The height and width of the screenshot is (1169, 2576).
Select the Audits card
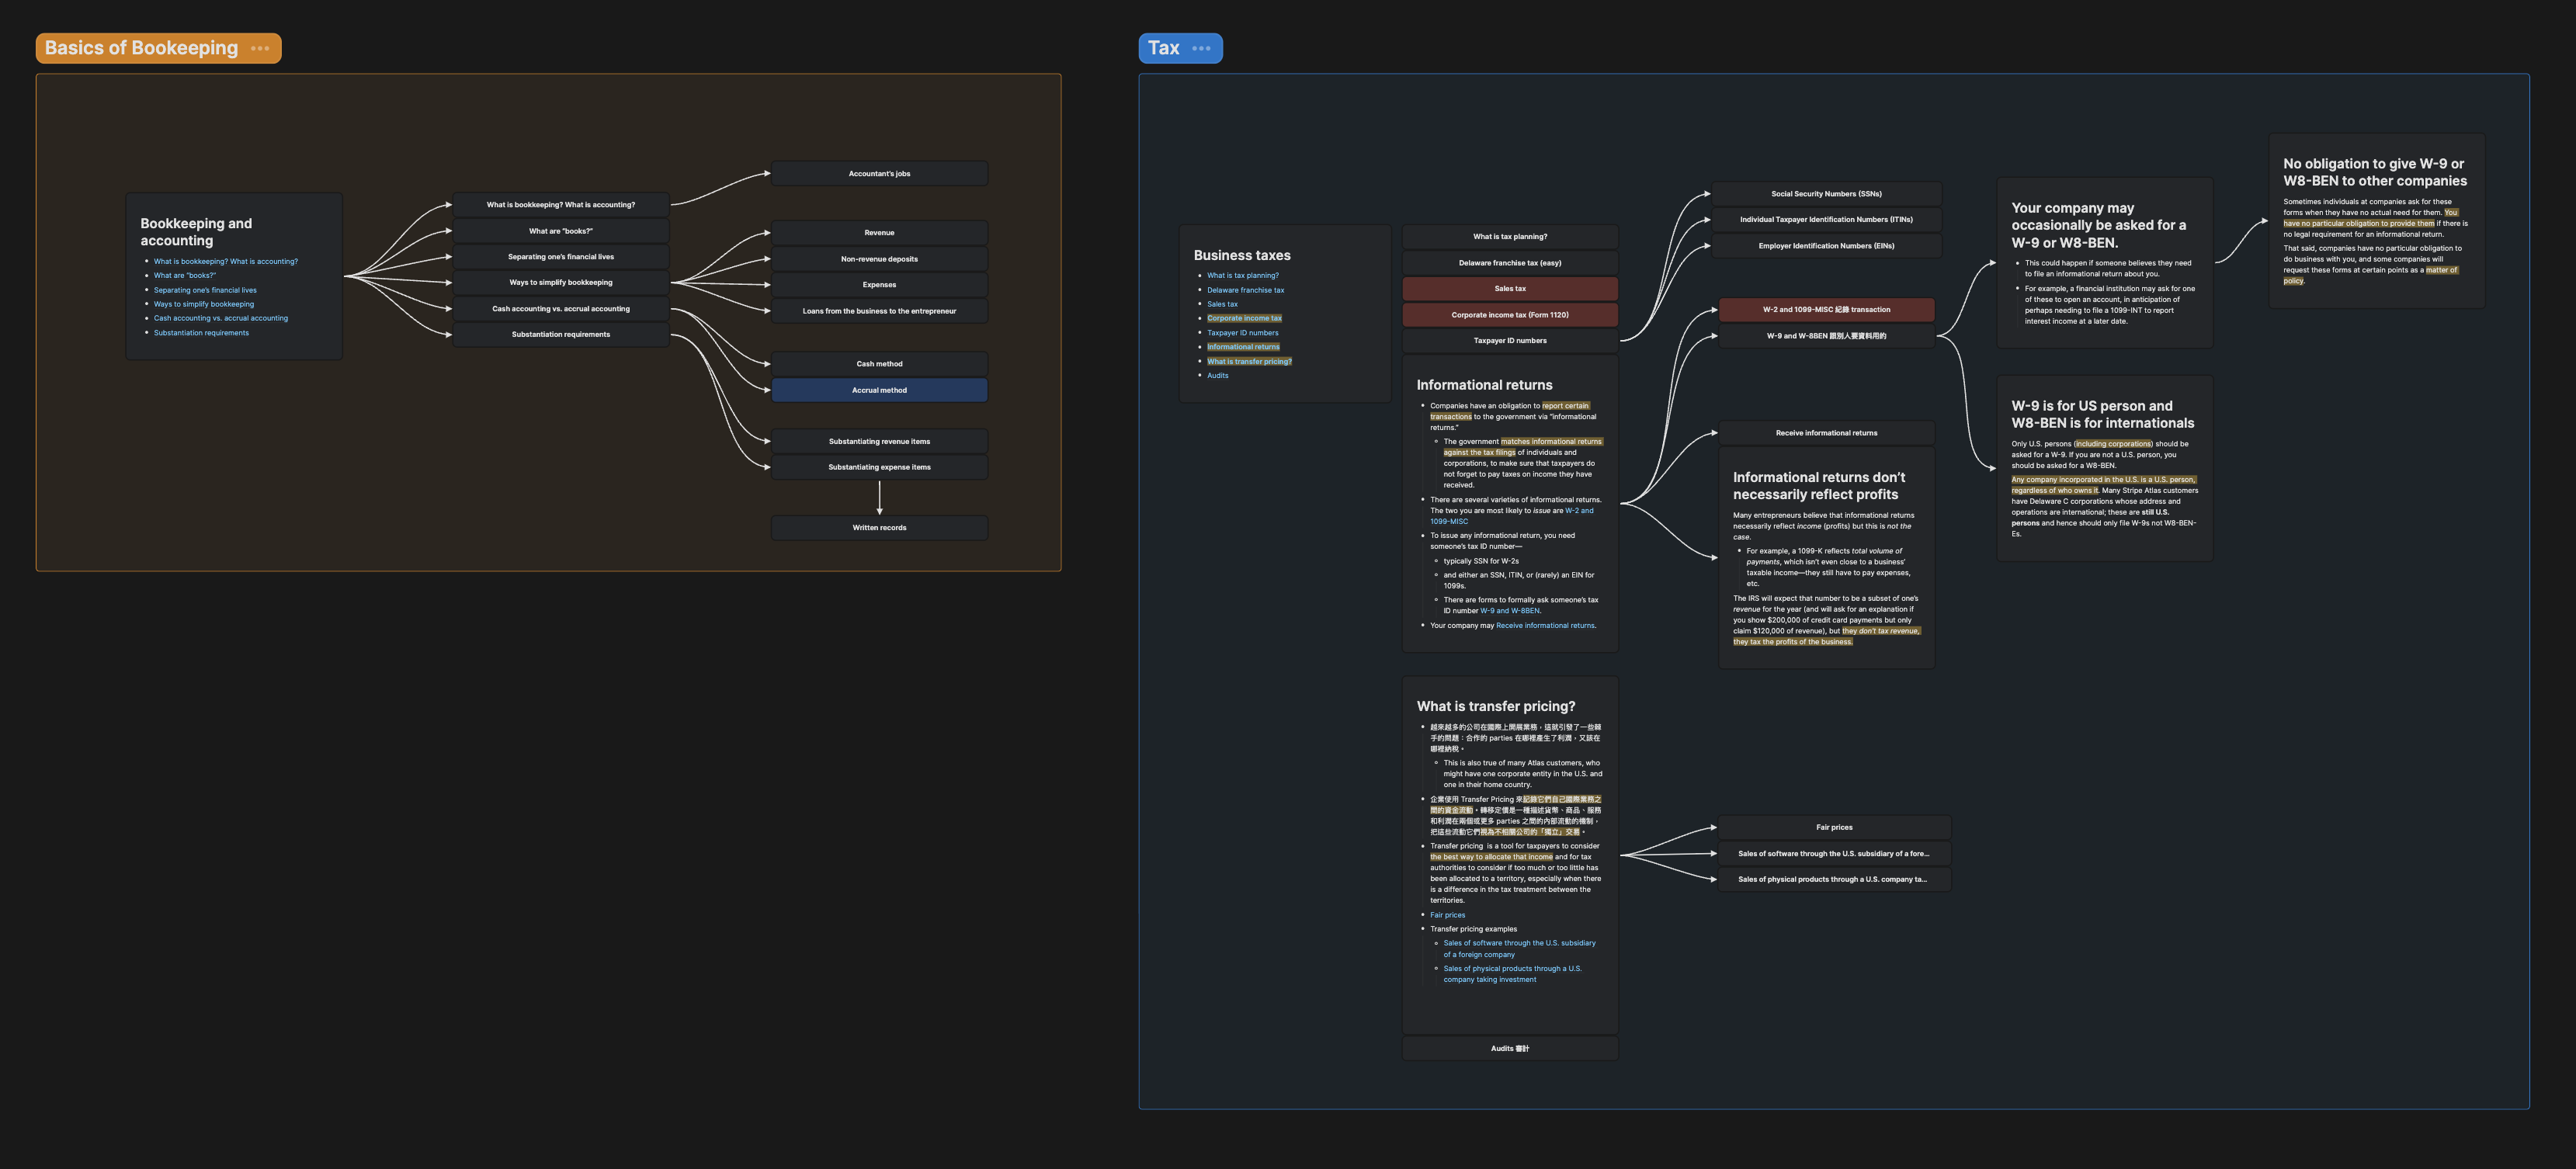[x=1510, y=1049]
